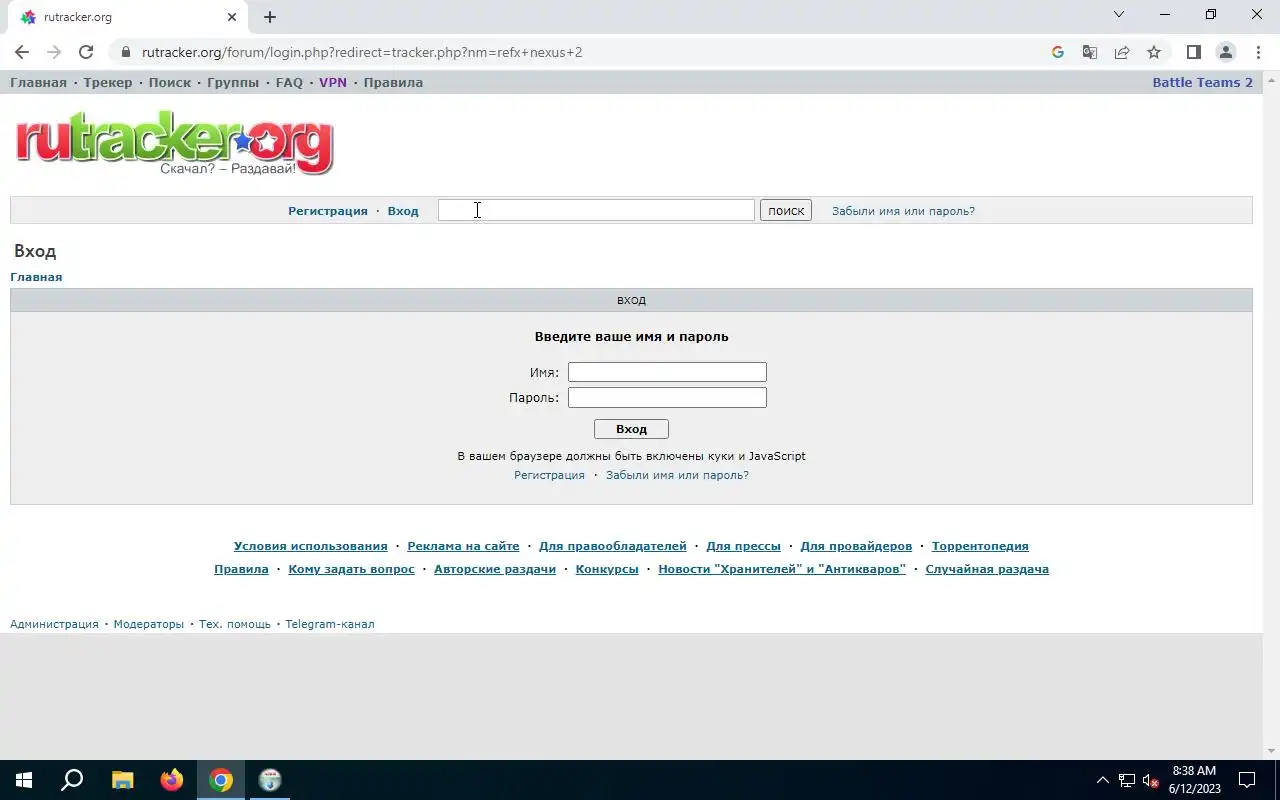Click the поиск button
The width and height of the screenshot is (1280, 800).
786,210
